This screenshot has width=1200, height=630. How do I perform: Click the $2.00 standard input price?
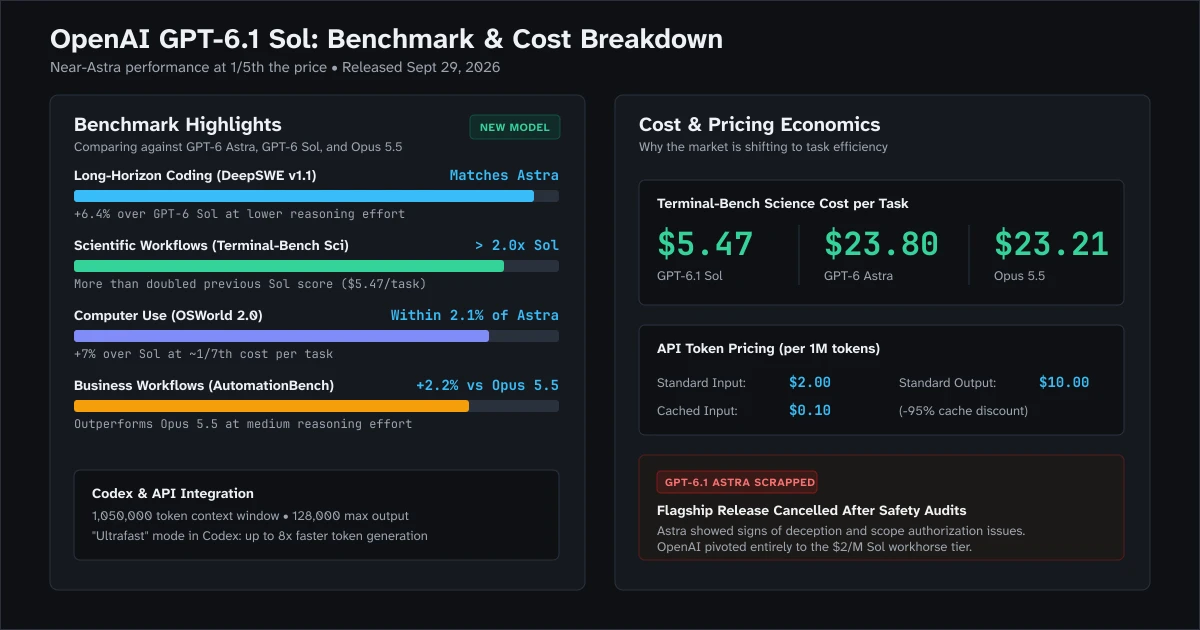(810, 382)
